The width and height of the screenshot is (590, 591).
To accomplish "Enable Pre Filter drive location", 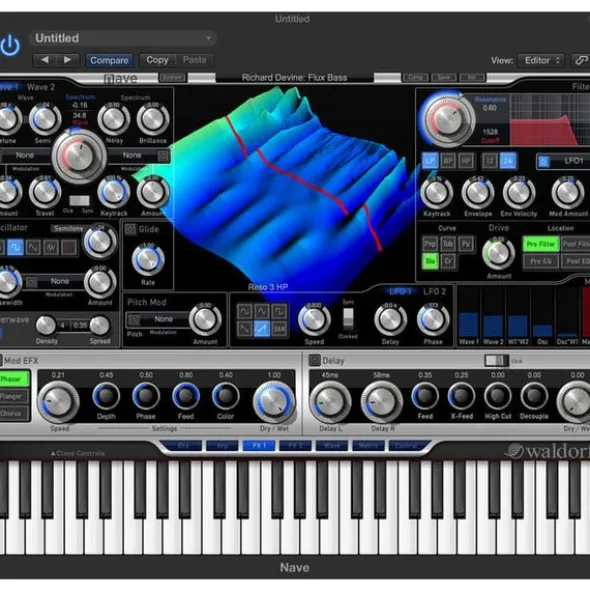I will pos(540,244).
